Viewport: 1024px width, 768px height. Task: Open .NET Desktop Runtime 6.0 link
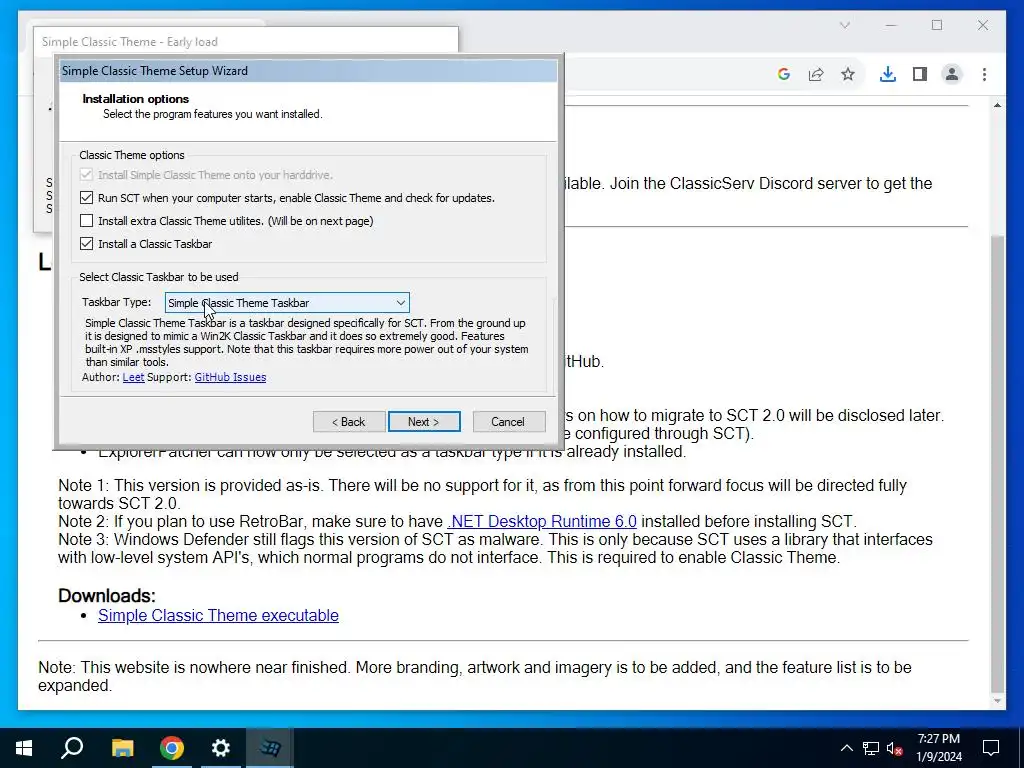pyautogui.click(x=542, y=522)
